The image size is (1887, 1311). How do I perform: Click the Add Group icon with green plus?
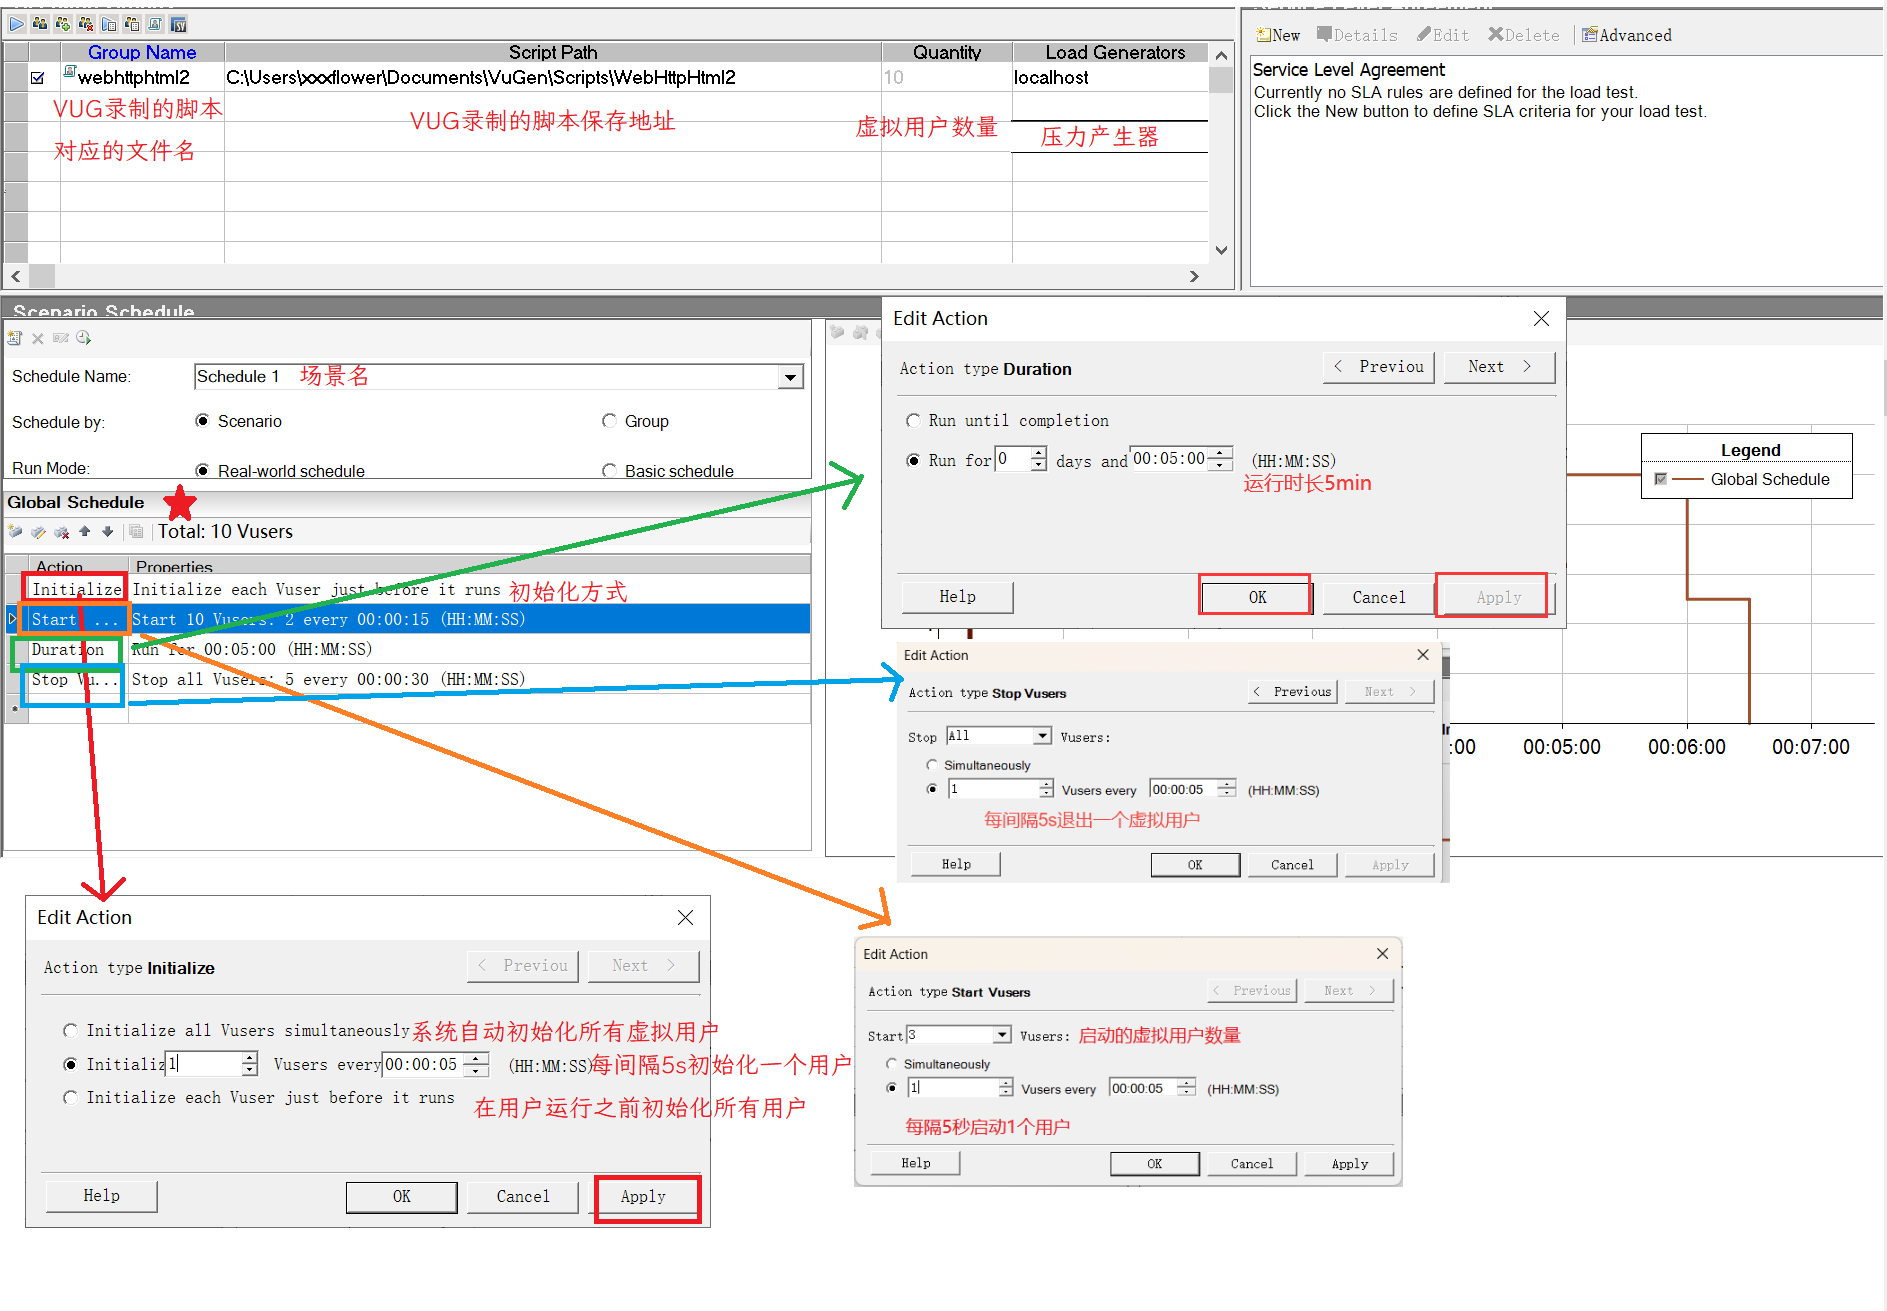(x=63, y=24)
